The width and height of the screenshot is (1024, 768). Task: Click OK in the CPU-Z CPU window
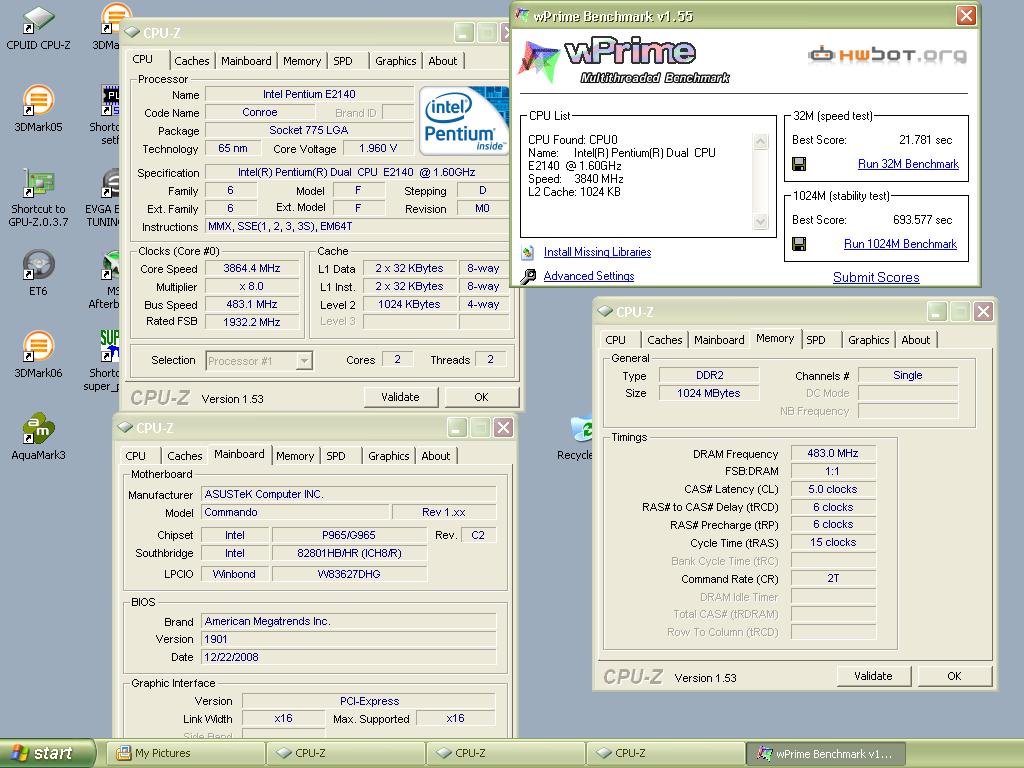(481, 397)
